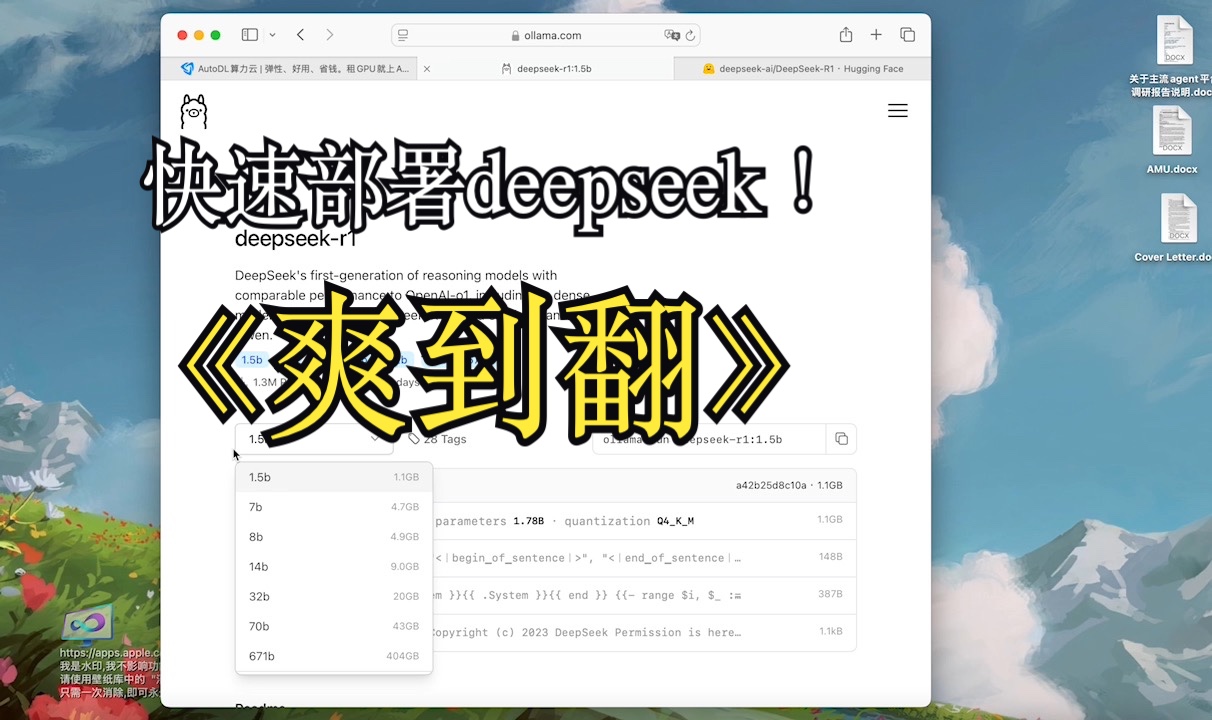Open the model size dropdown

(313, 439)
